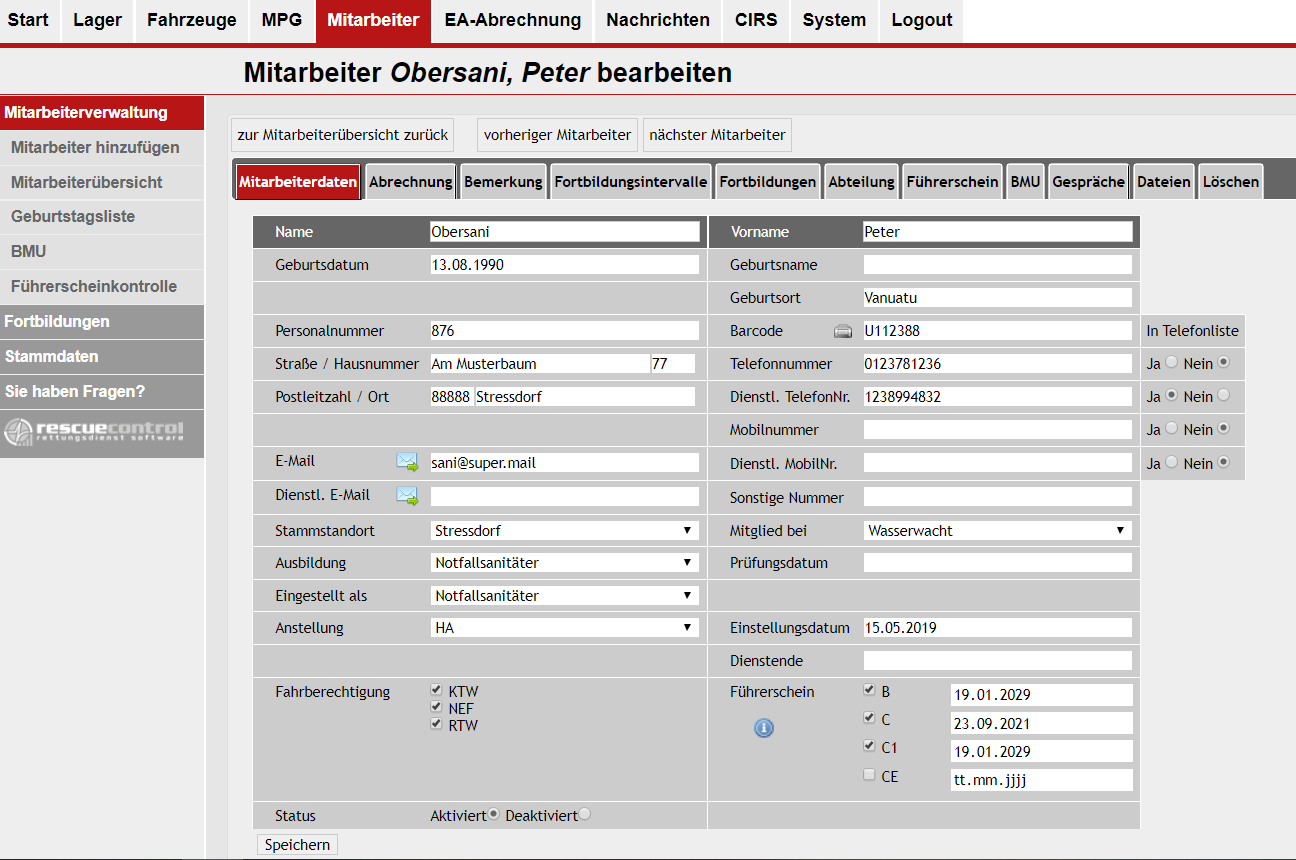
Task: Open the Lager menu item
Action: tap(97, 20)
